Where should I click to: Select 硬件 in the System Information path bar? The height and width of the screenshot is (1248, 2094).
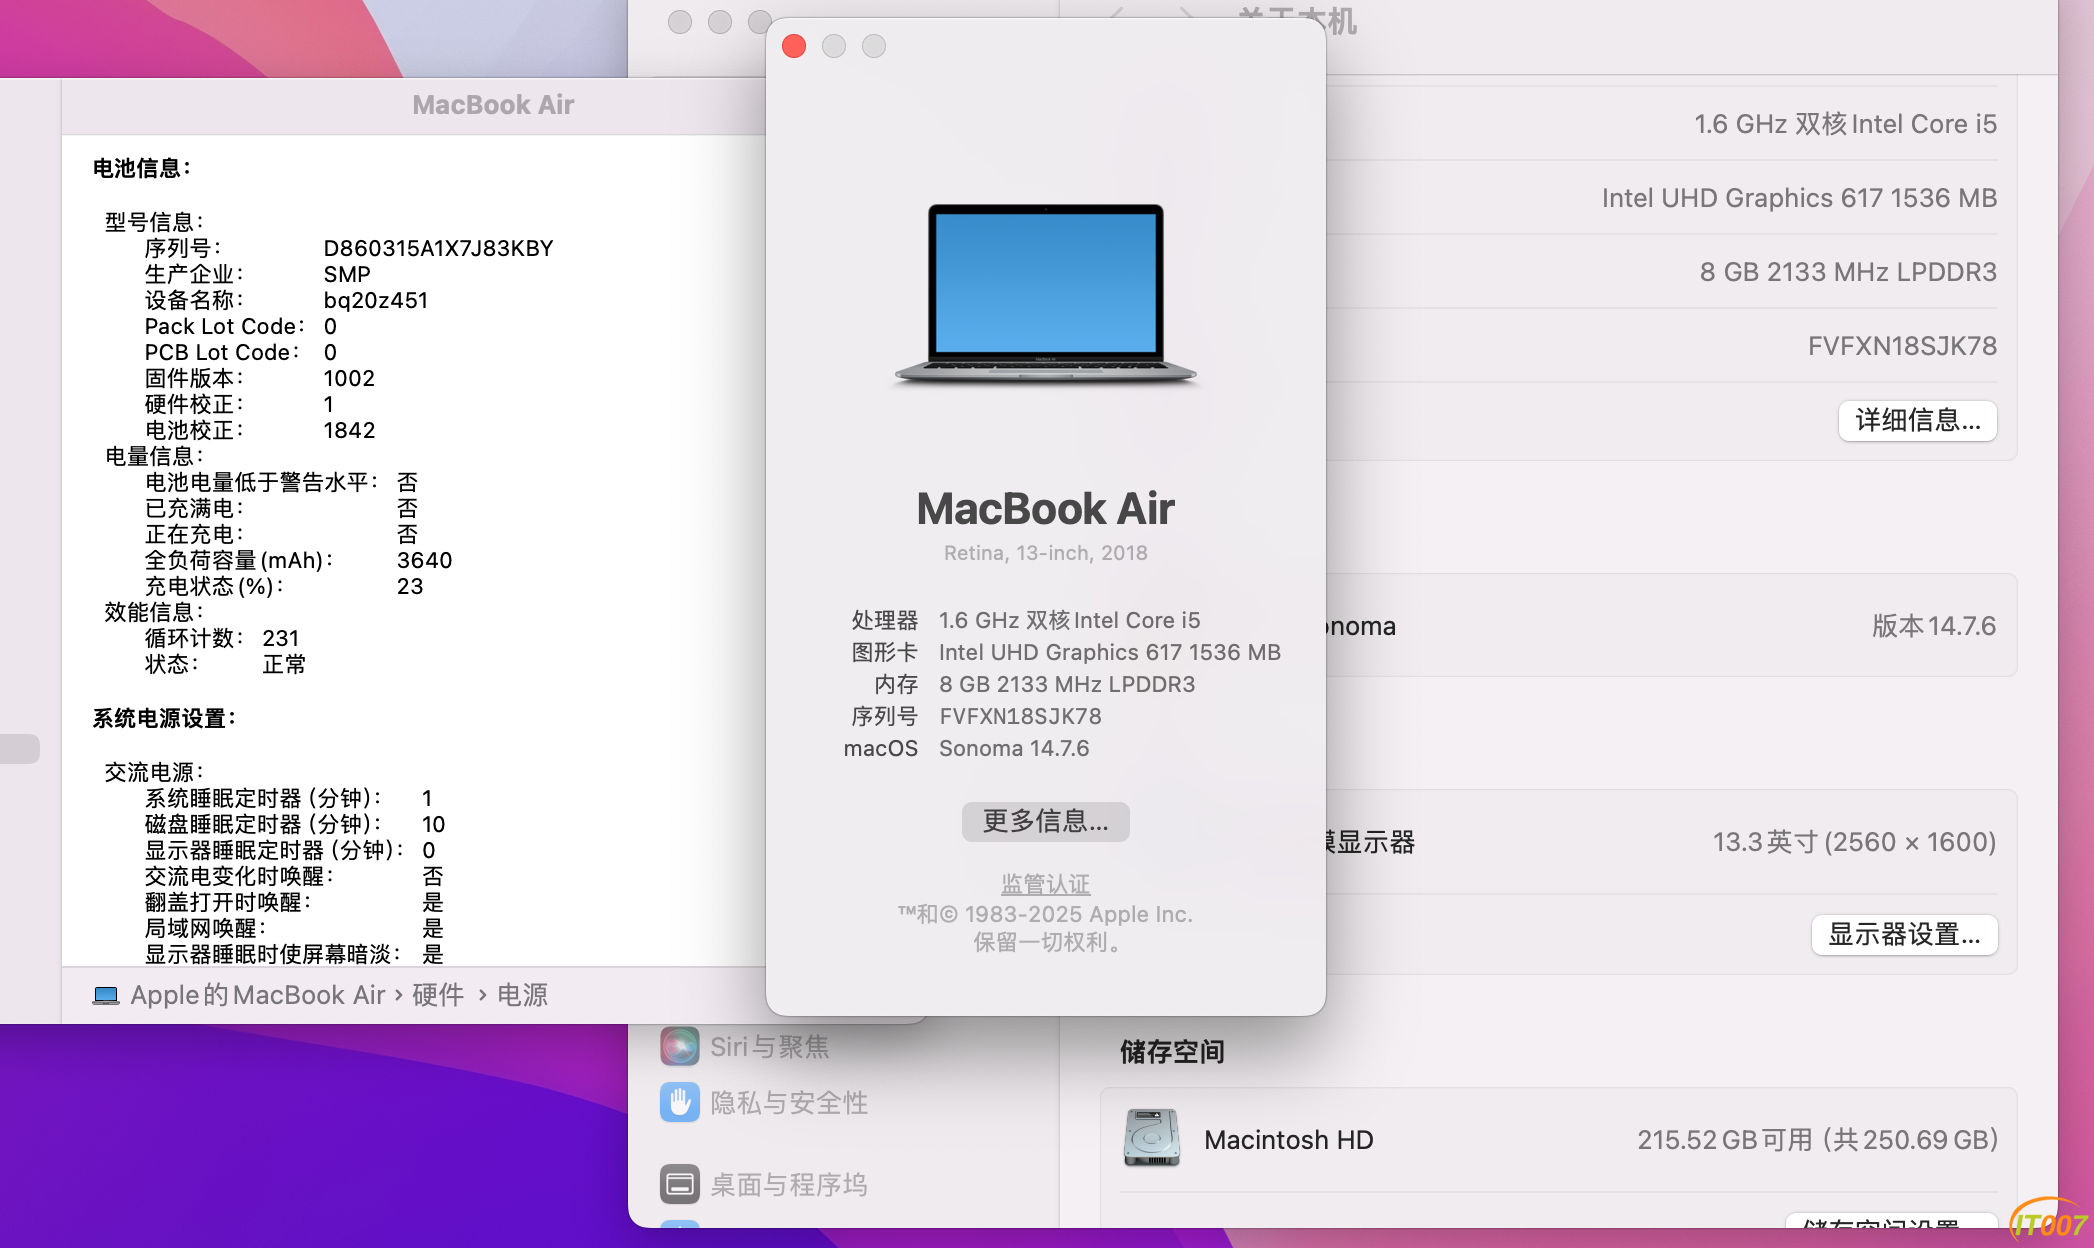438,995
